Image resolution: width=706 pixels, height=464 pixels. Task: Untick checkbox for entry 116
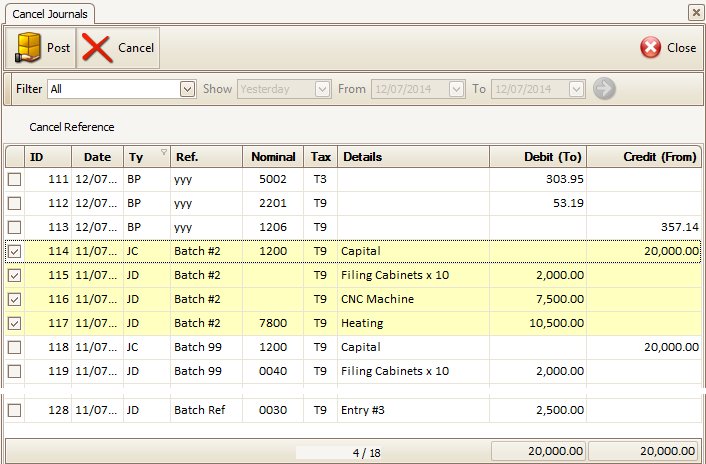14,299
